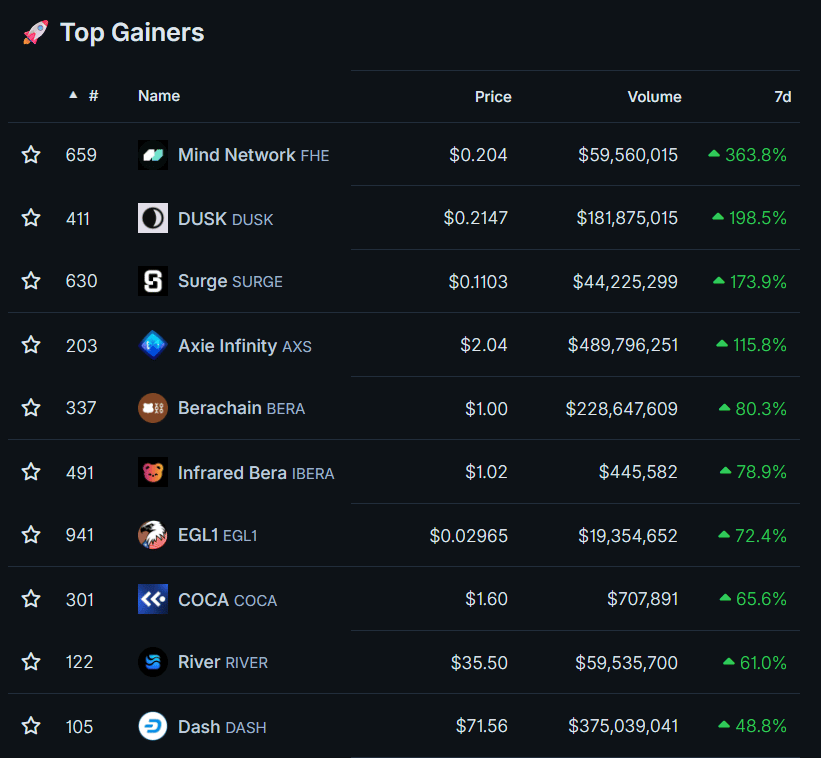Click the 363.8% seven-day gain

coord(747,155)
